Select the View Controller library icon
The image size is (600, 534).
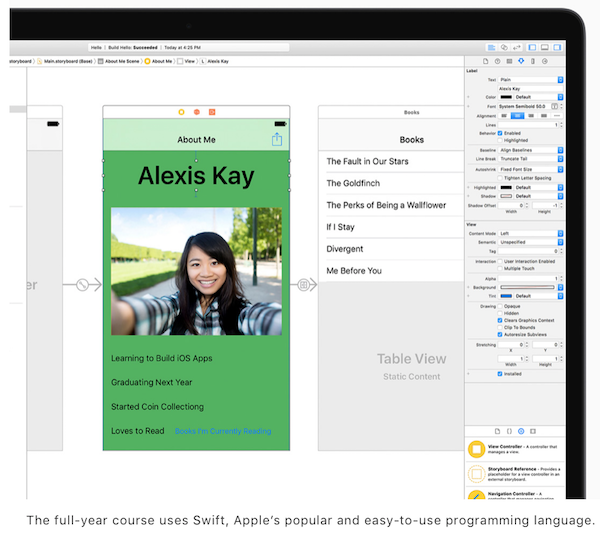tap(477, 447)
